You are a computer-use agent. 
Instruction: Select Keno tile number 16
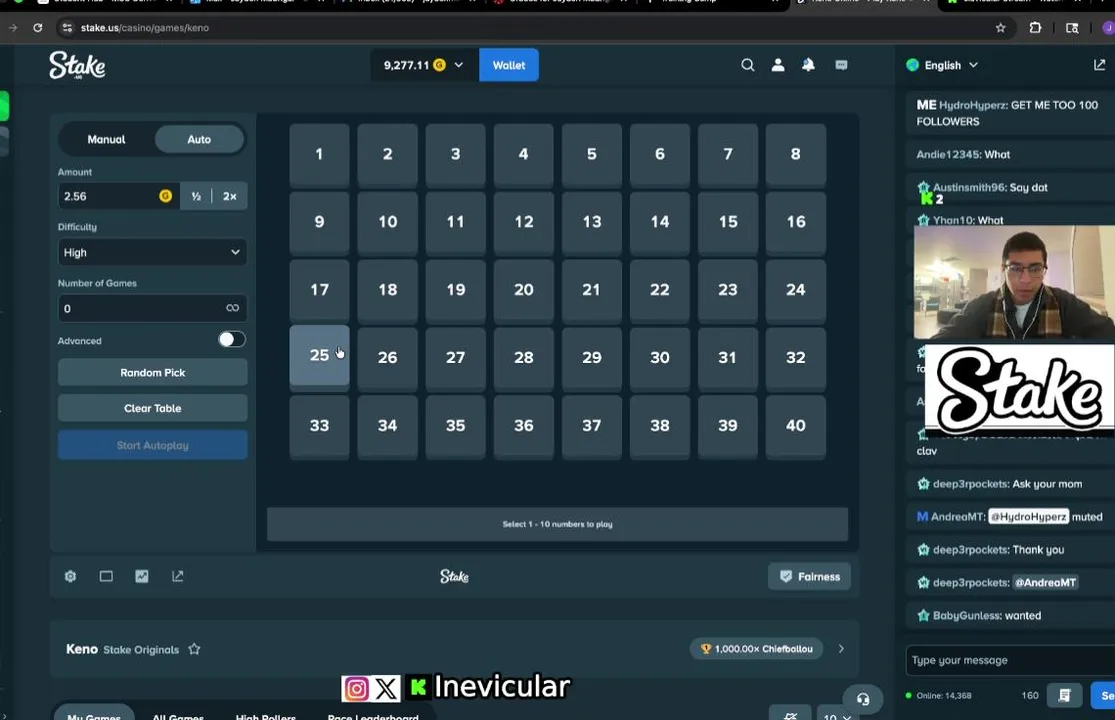796,222
